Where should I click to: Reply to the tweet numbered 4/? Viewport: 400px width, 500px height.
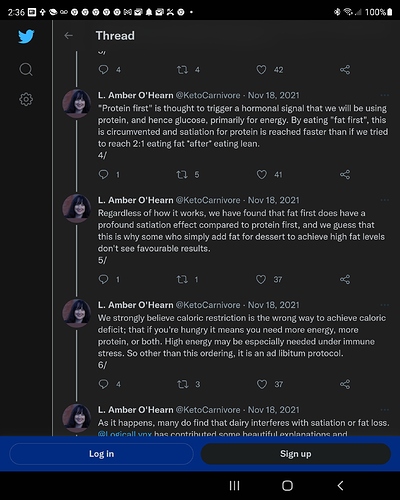[103, 174]
